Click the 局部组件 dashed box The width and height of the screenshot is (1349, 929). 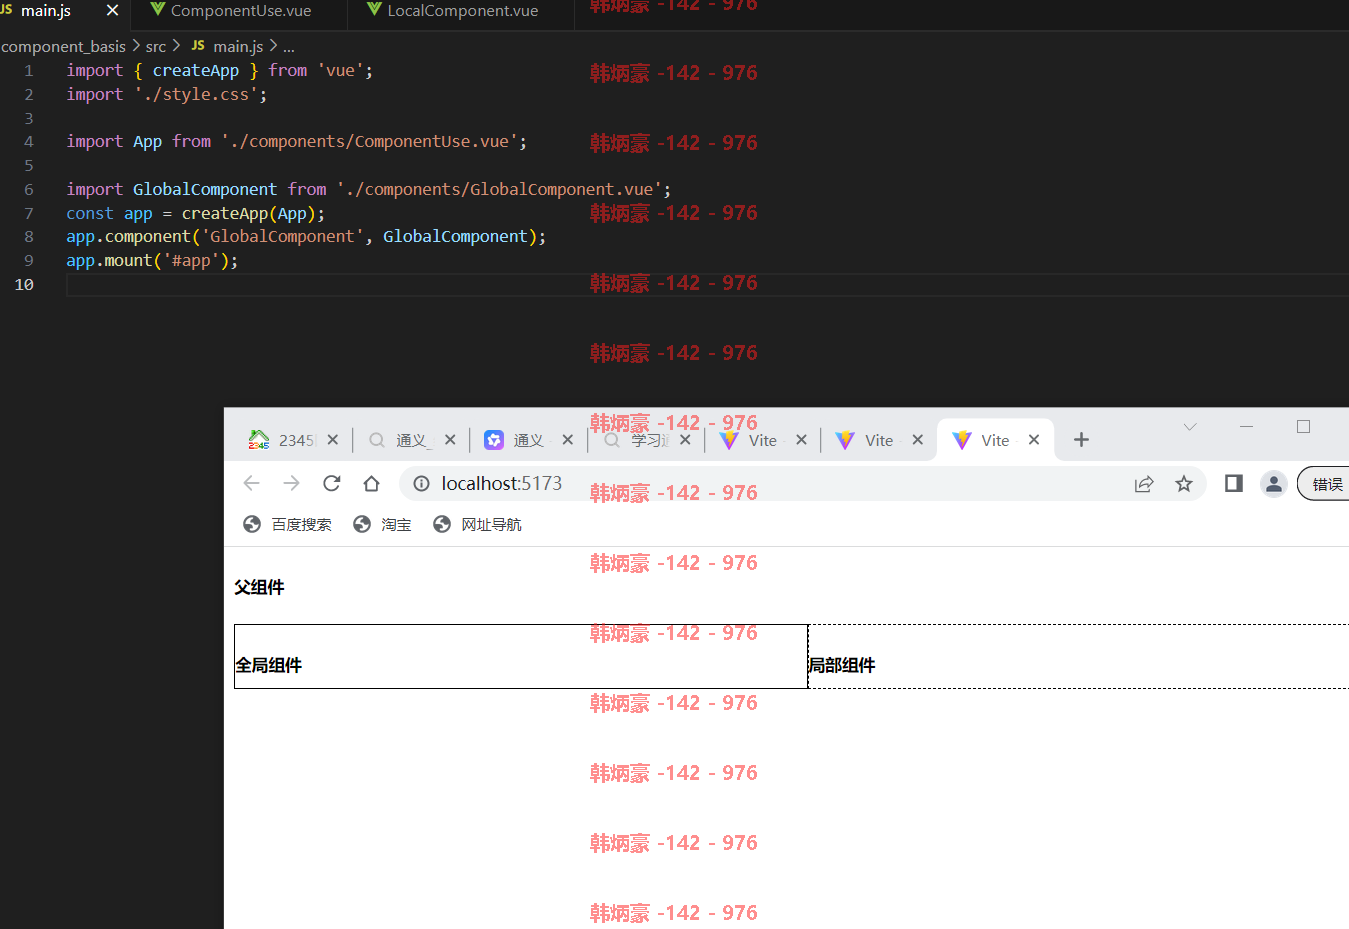tap(1078, 656)
